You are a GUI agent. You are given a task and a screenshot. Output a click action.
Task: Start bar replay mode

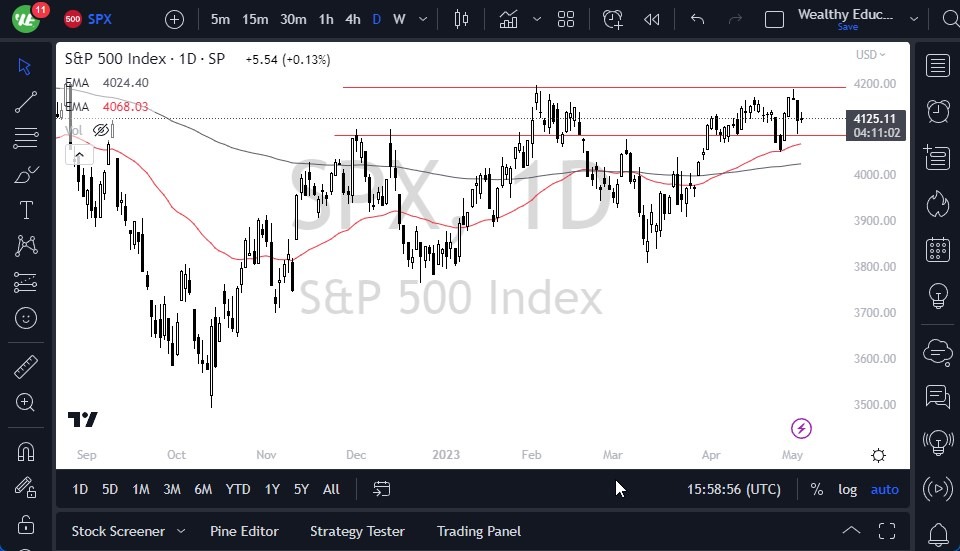651,20
